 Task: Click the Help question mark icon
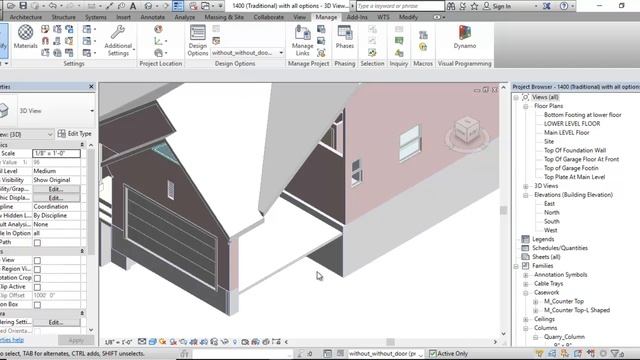(x=564, y=6)
